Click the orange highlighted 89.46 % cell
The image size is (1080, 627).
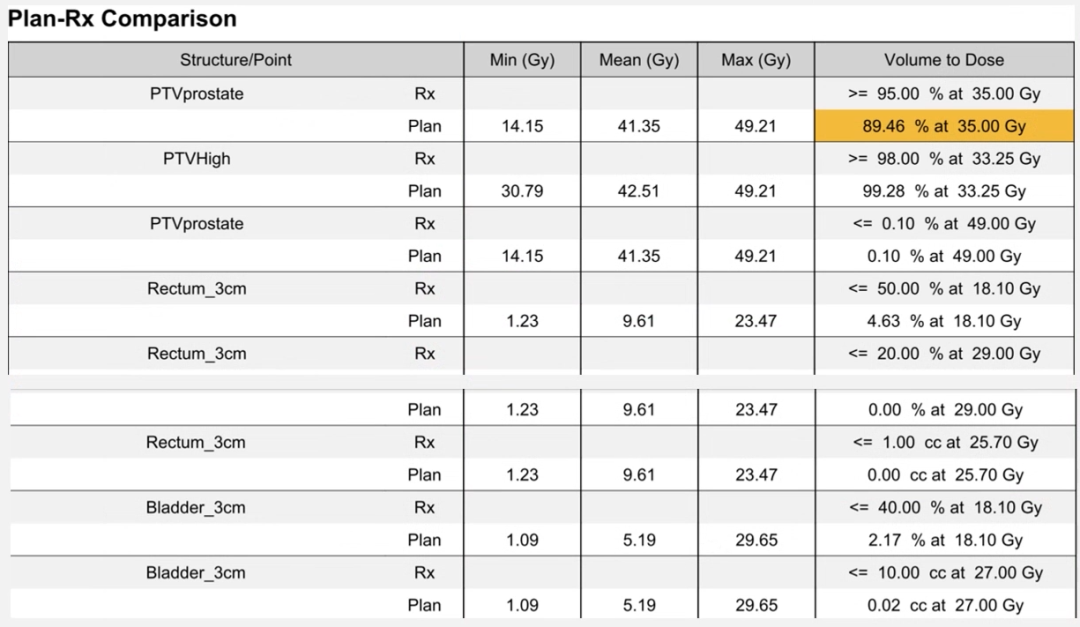944,126
